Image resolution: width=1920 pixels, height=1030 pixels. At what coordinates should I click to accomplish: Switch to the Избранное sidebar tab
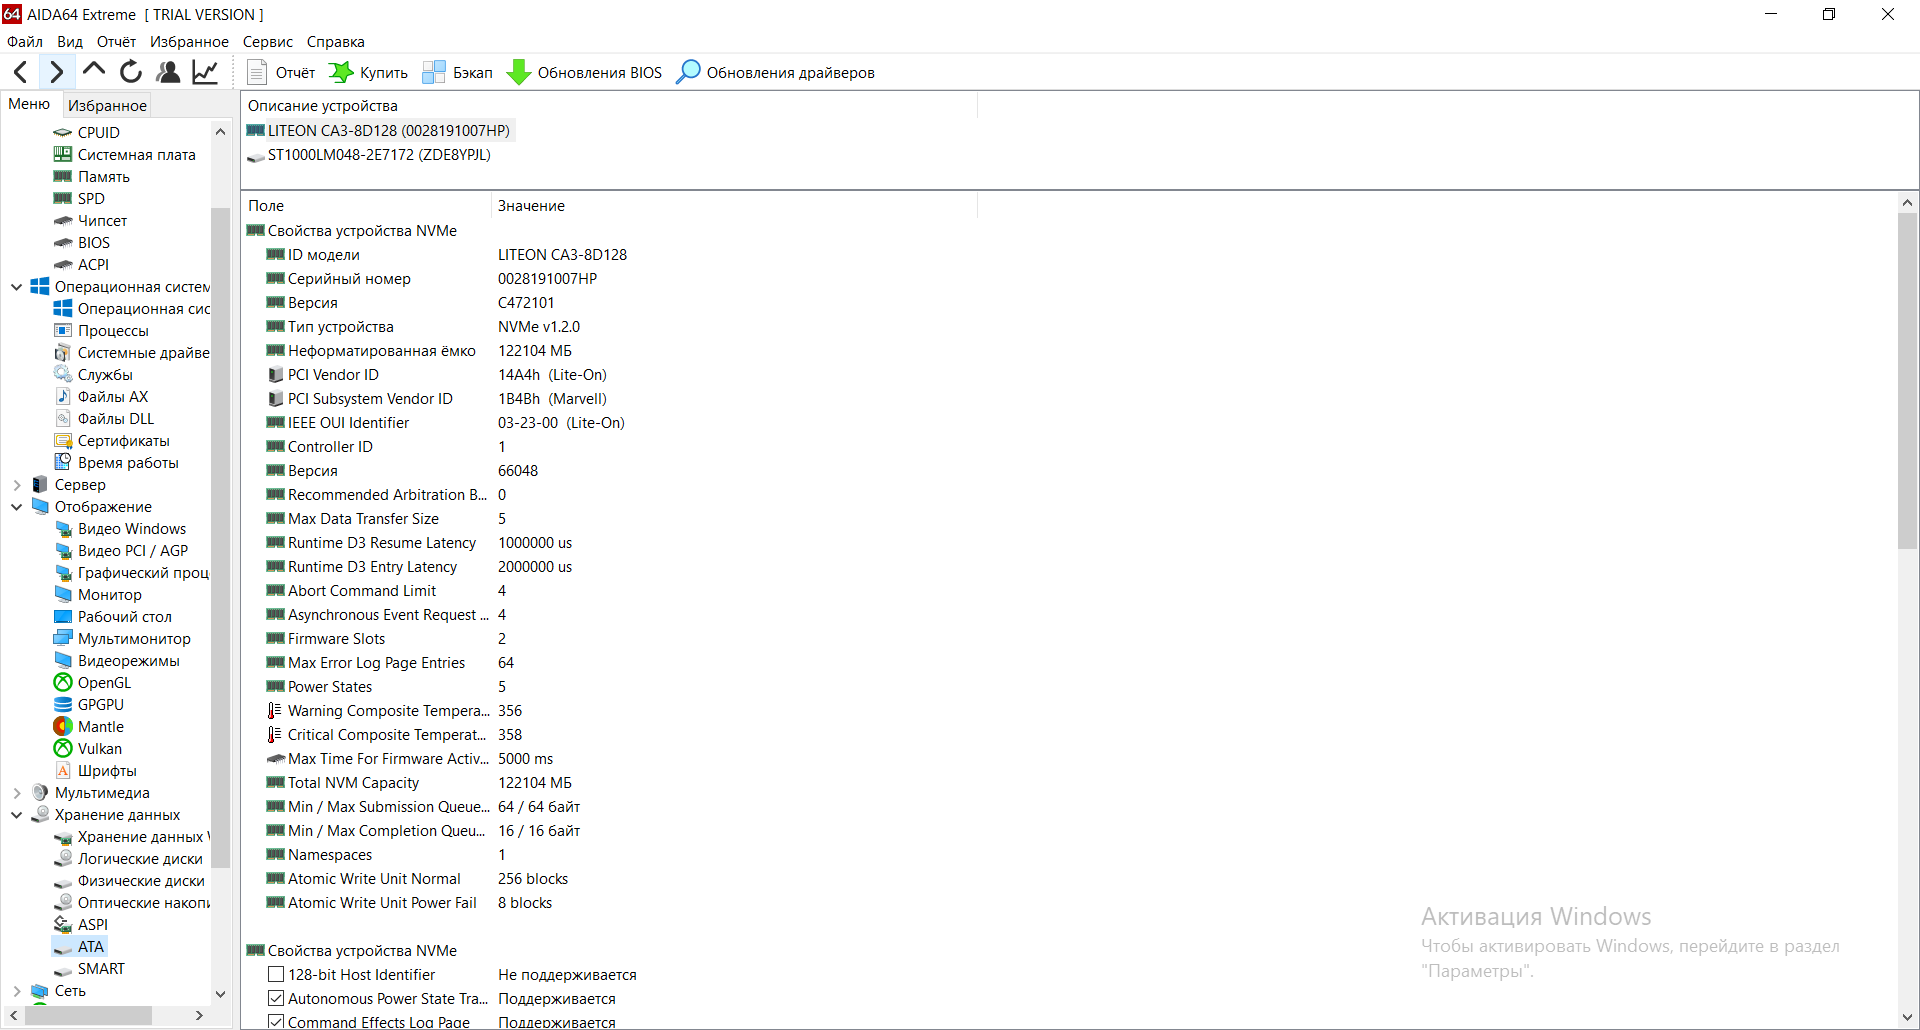pos(107,105)
